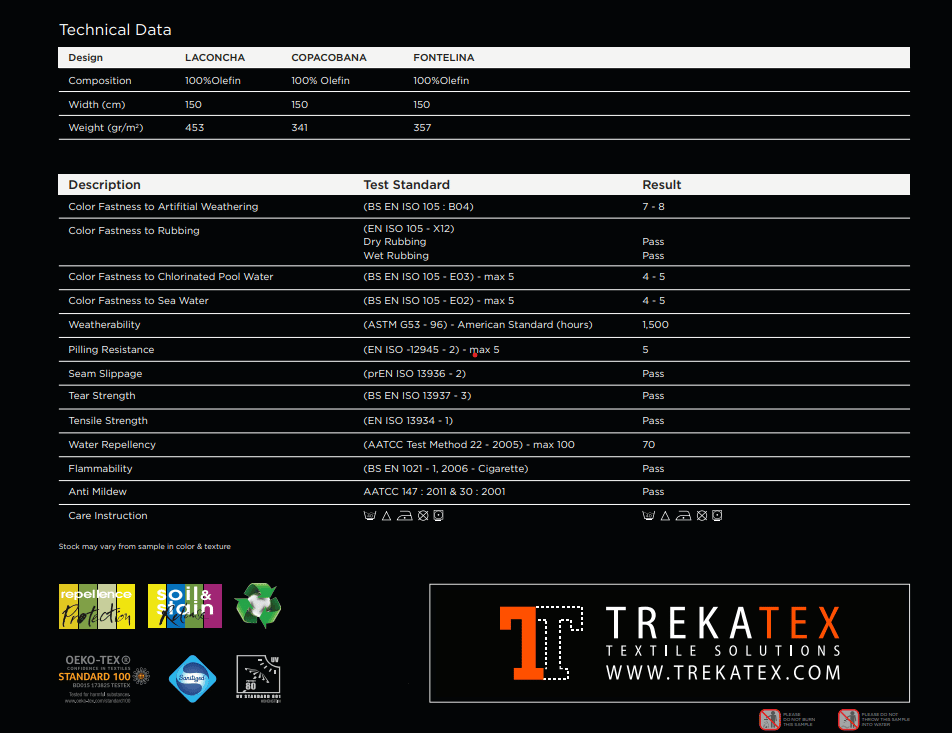Click the stock may vary disclaimer note

click(x=144, y=547)
